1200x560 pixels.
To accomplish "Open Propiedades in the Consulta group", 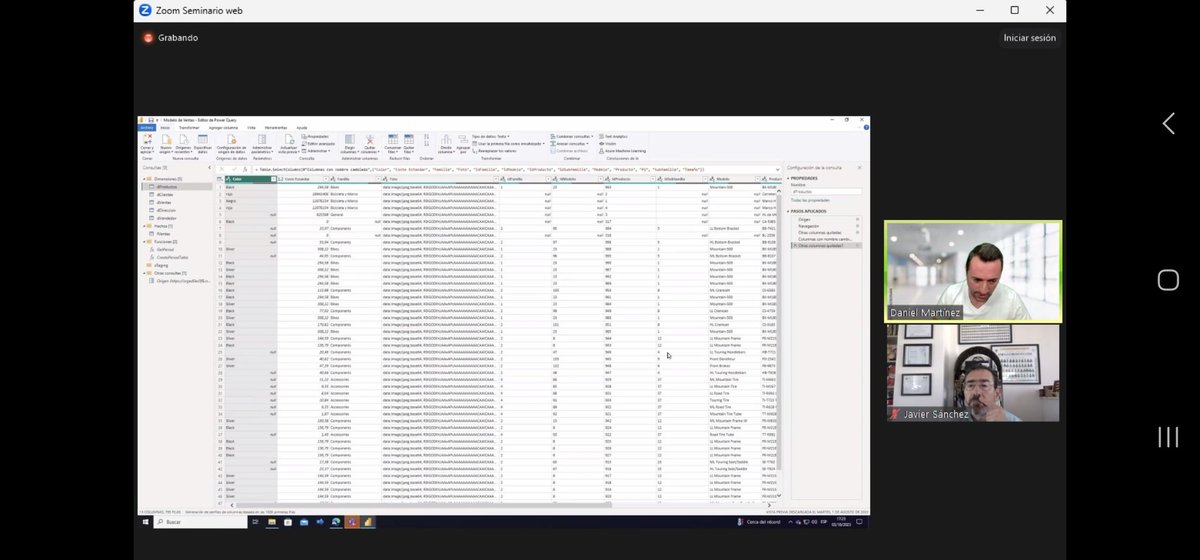I will (317, 136).
